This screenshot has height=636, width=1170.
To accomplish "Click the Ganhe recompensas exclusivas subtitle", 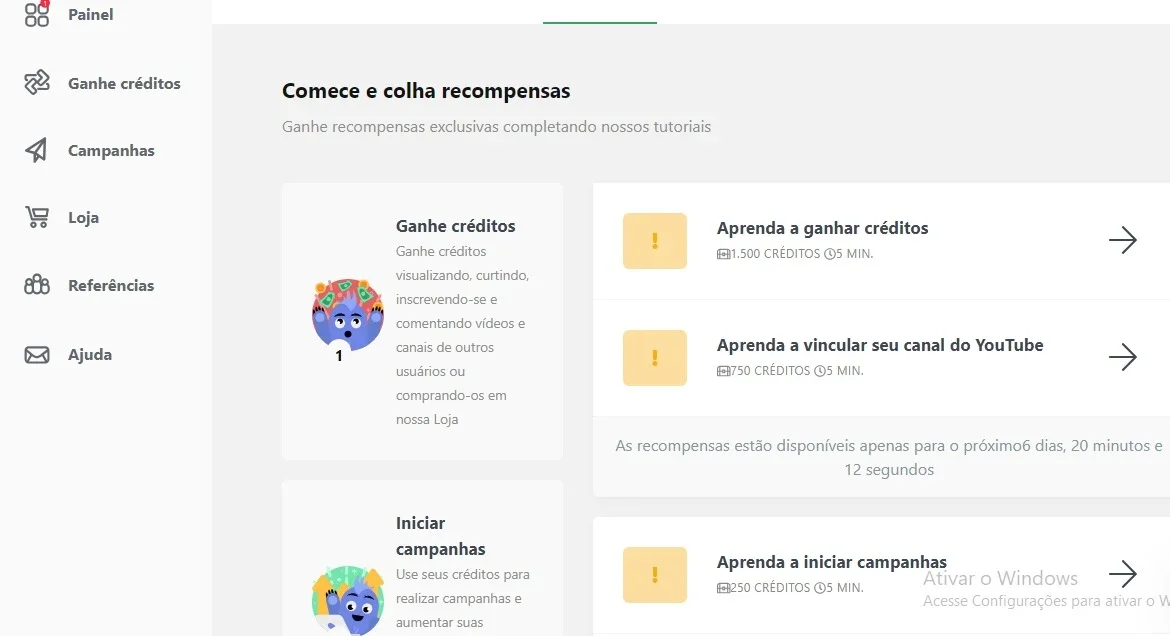I will pyautogui.click(x=496, y=127).
